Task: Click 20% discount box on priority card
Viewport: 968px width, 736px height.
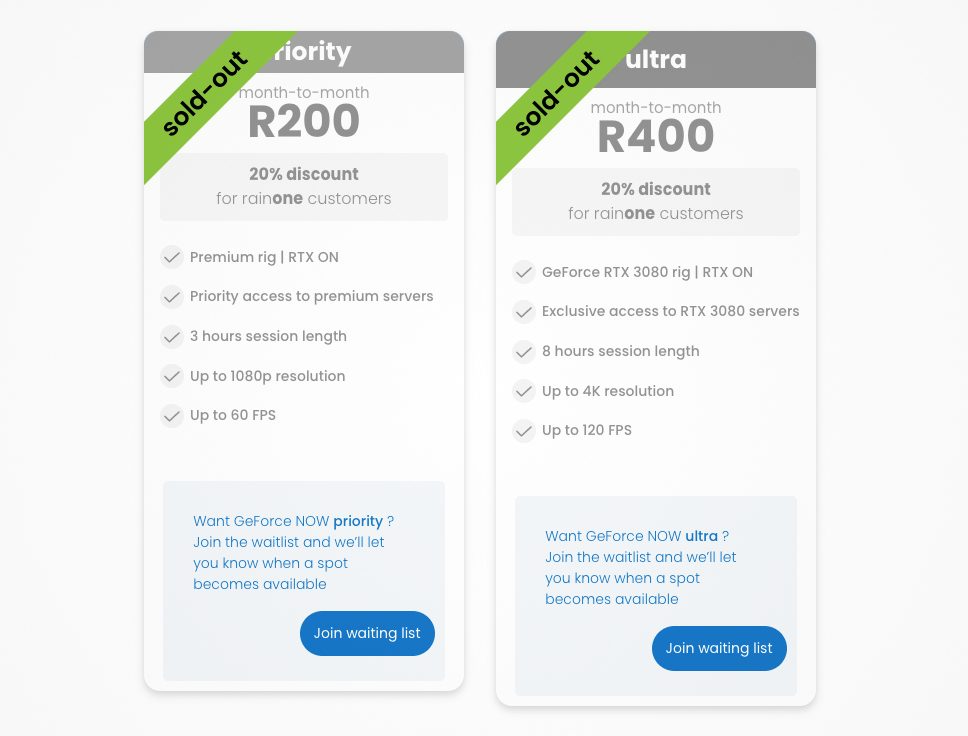Action: pos(304,187)
